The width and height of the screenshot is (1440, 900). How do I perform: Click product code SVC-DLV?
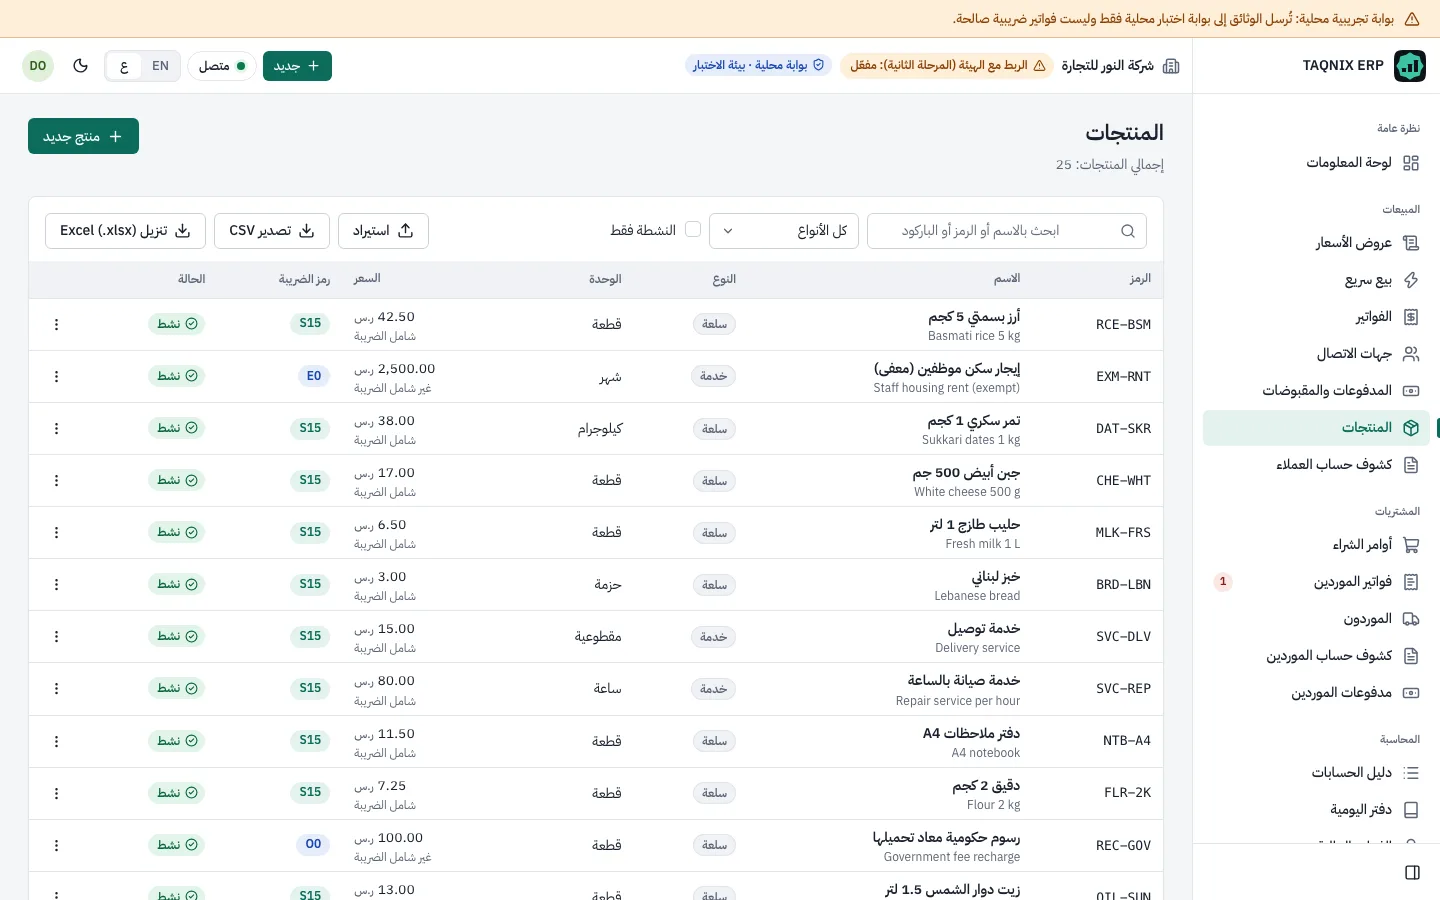pyautogui.click(x=1123, y=637)
